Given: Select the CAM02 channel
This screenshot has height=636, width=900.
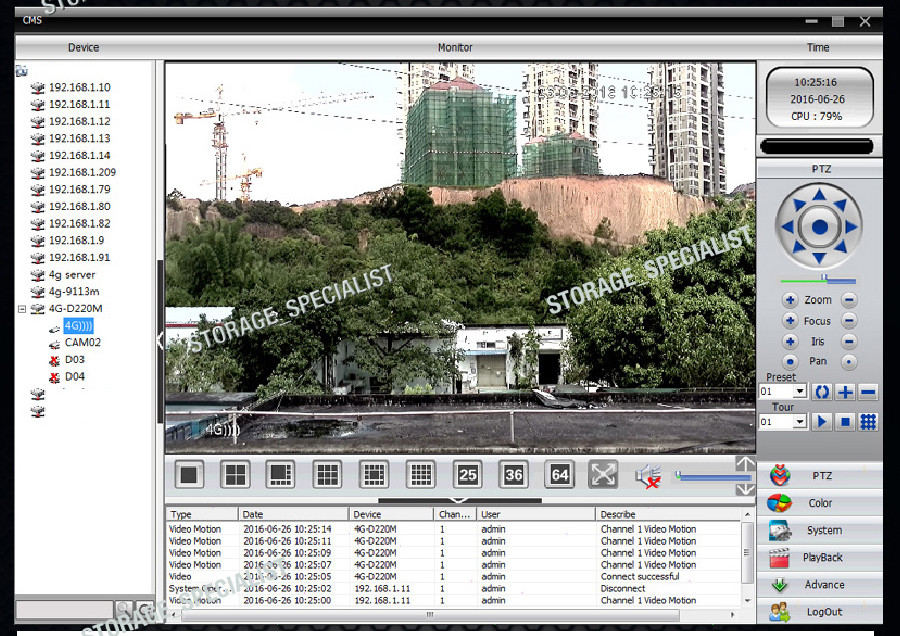Looking at the screenshot, I should (83, 343).
